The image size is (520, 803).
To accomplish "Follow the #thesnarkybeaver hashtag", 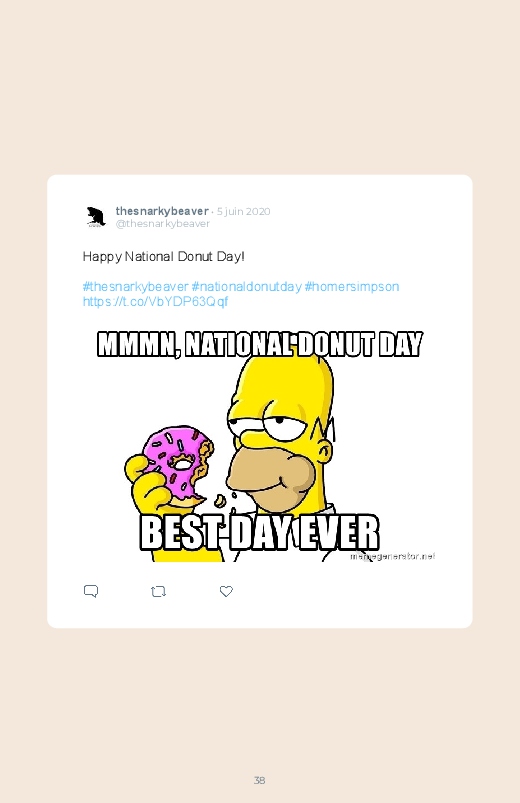I will [x=135, y=286].
